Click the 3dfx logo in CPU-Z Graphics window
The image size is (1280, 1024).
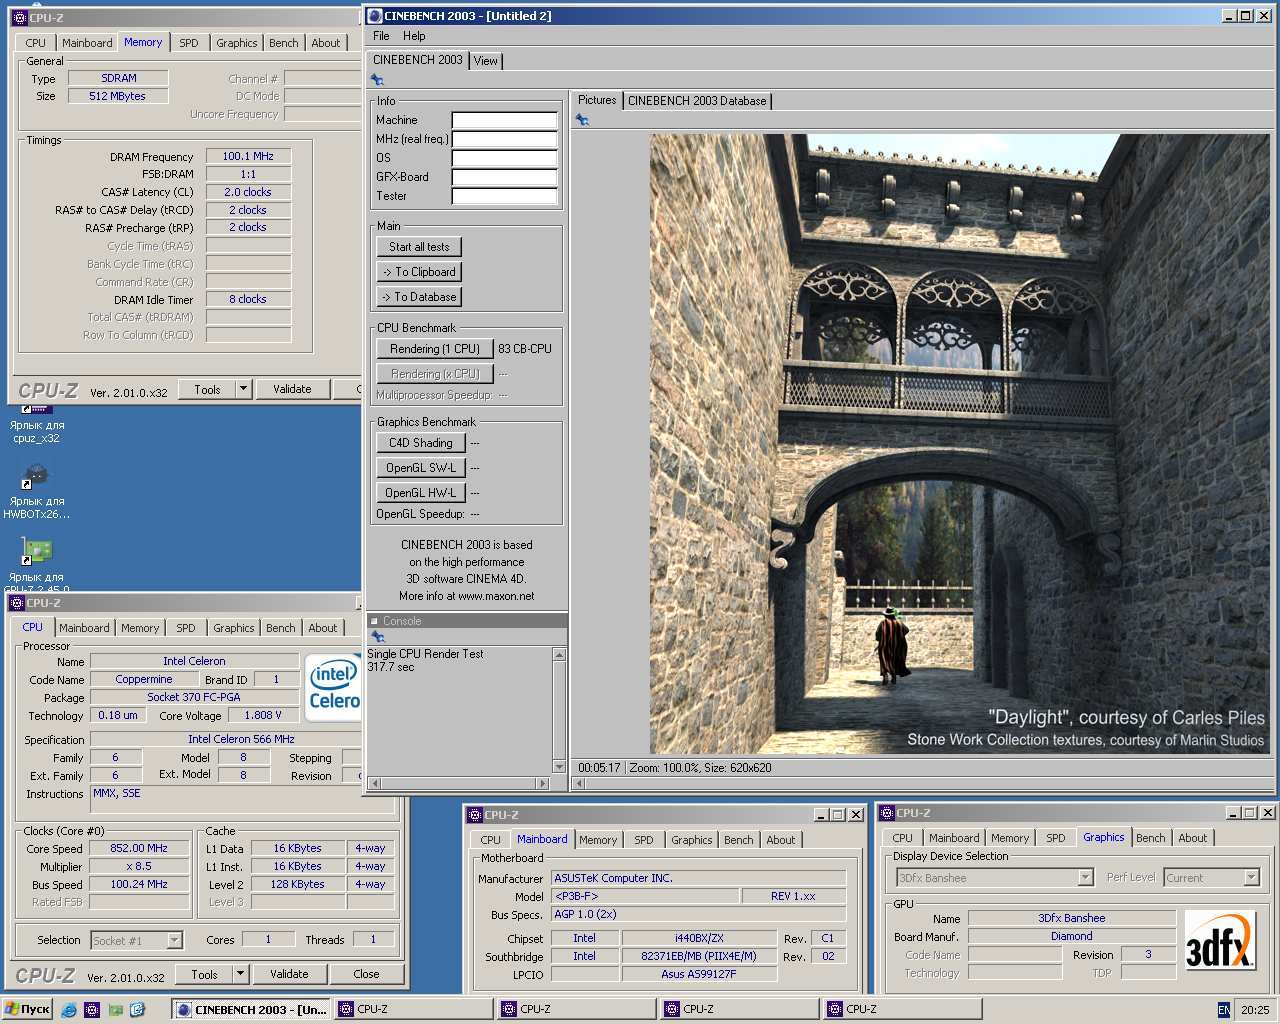[x=1219, y=940]
